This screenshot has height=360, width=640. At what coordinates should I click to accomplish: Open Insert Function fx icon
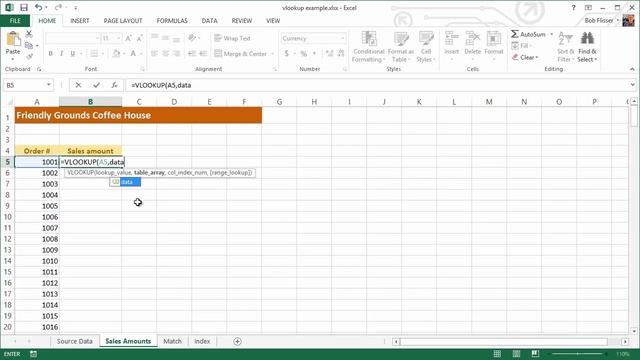click(x=114, y=85)
